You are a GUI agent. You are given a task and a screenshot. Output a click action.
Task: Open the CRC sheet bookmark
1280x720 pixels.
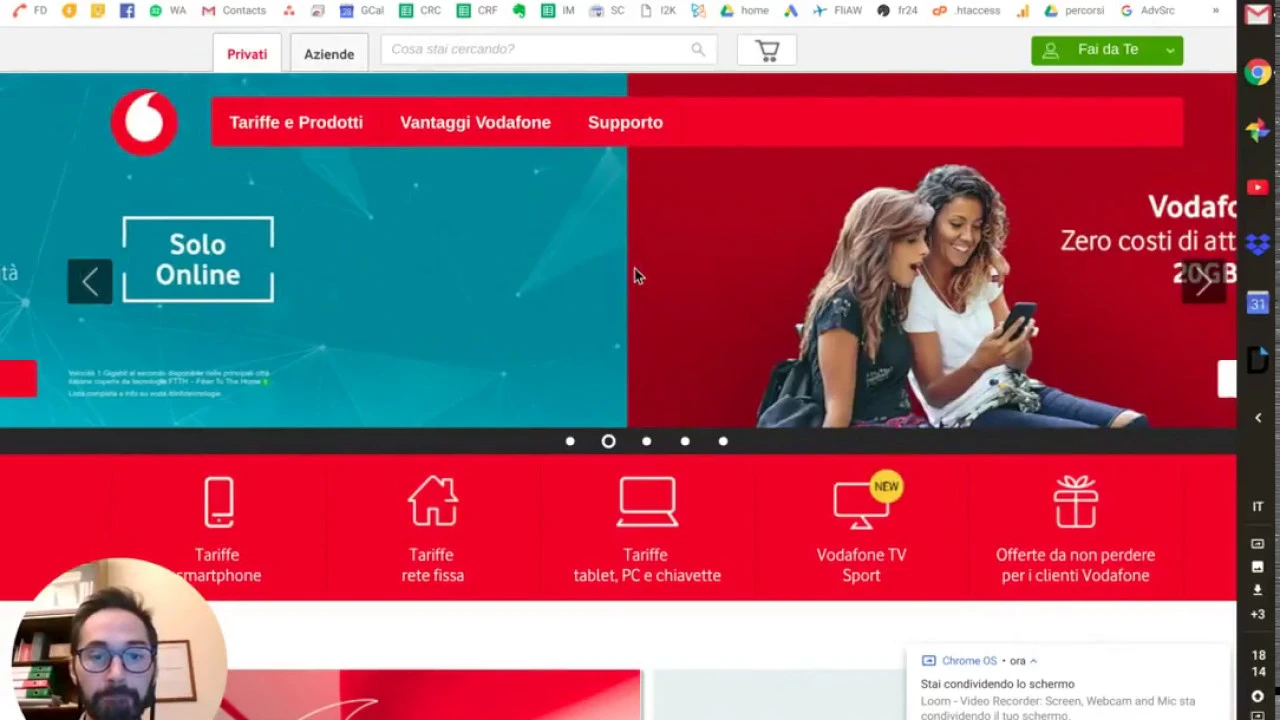point(420,10)
